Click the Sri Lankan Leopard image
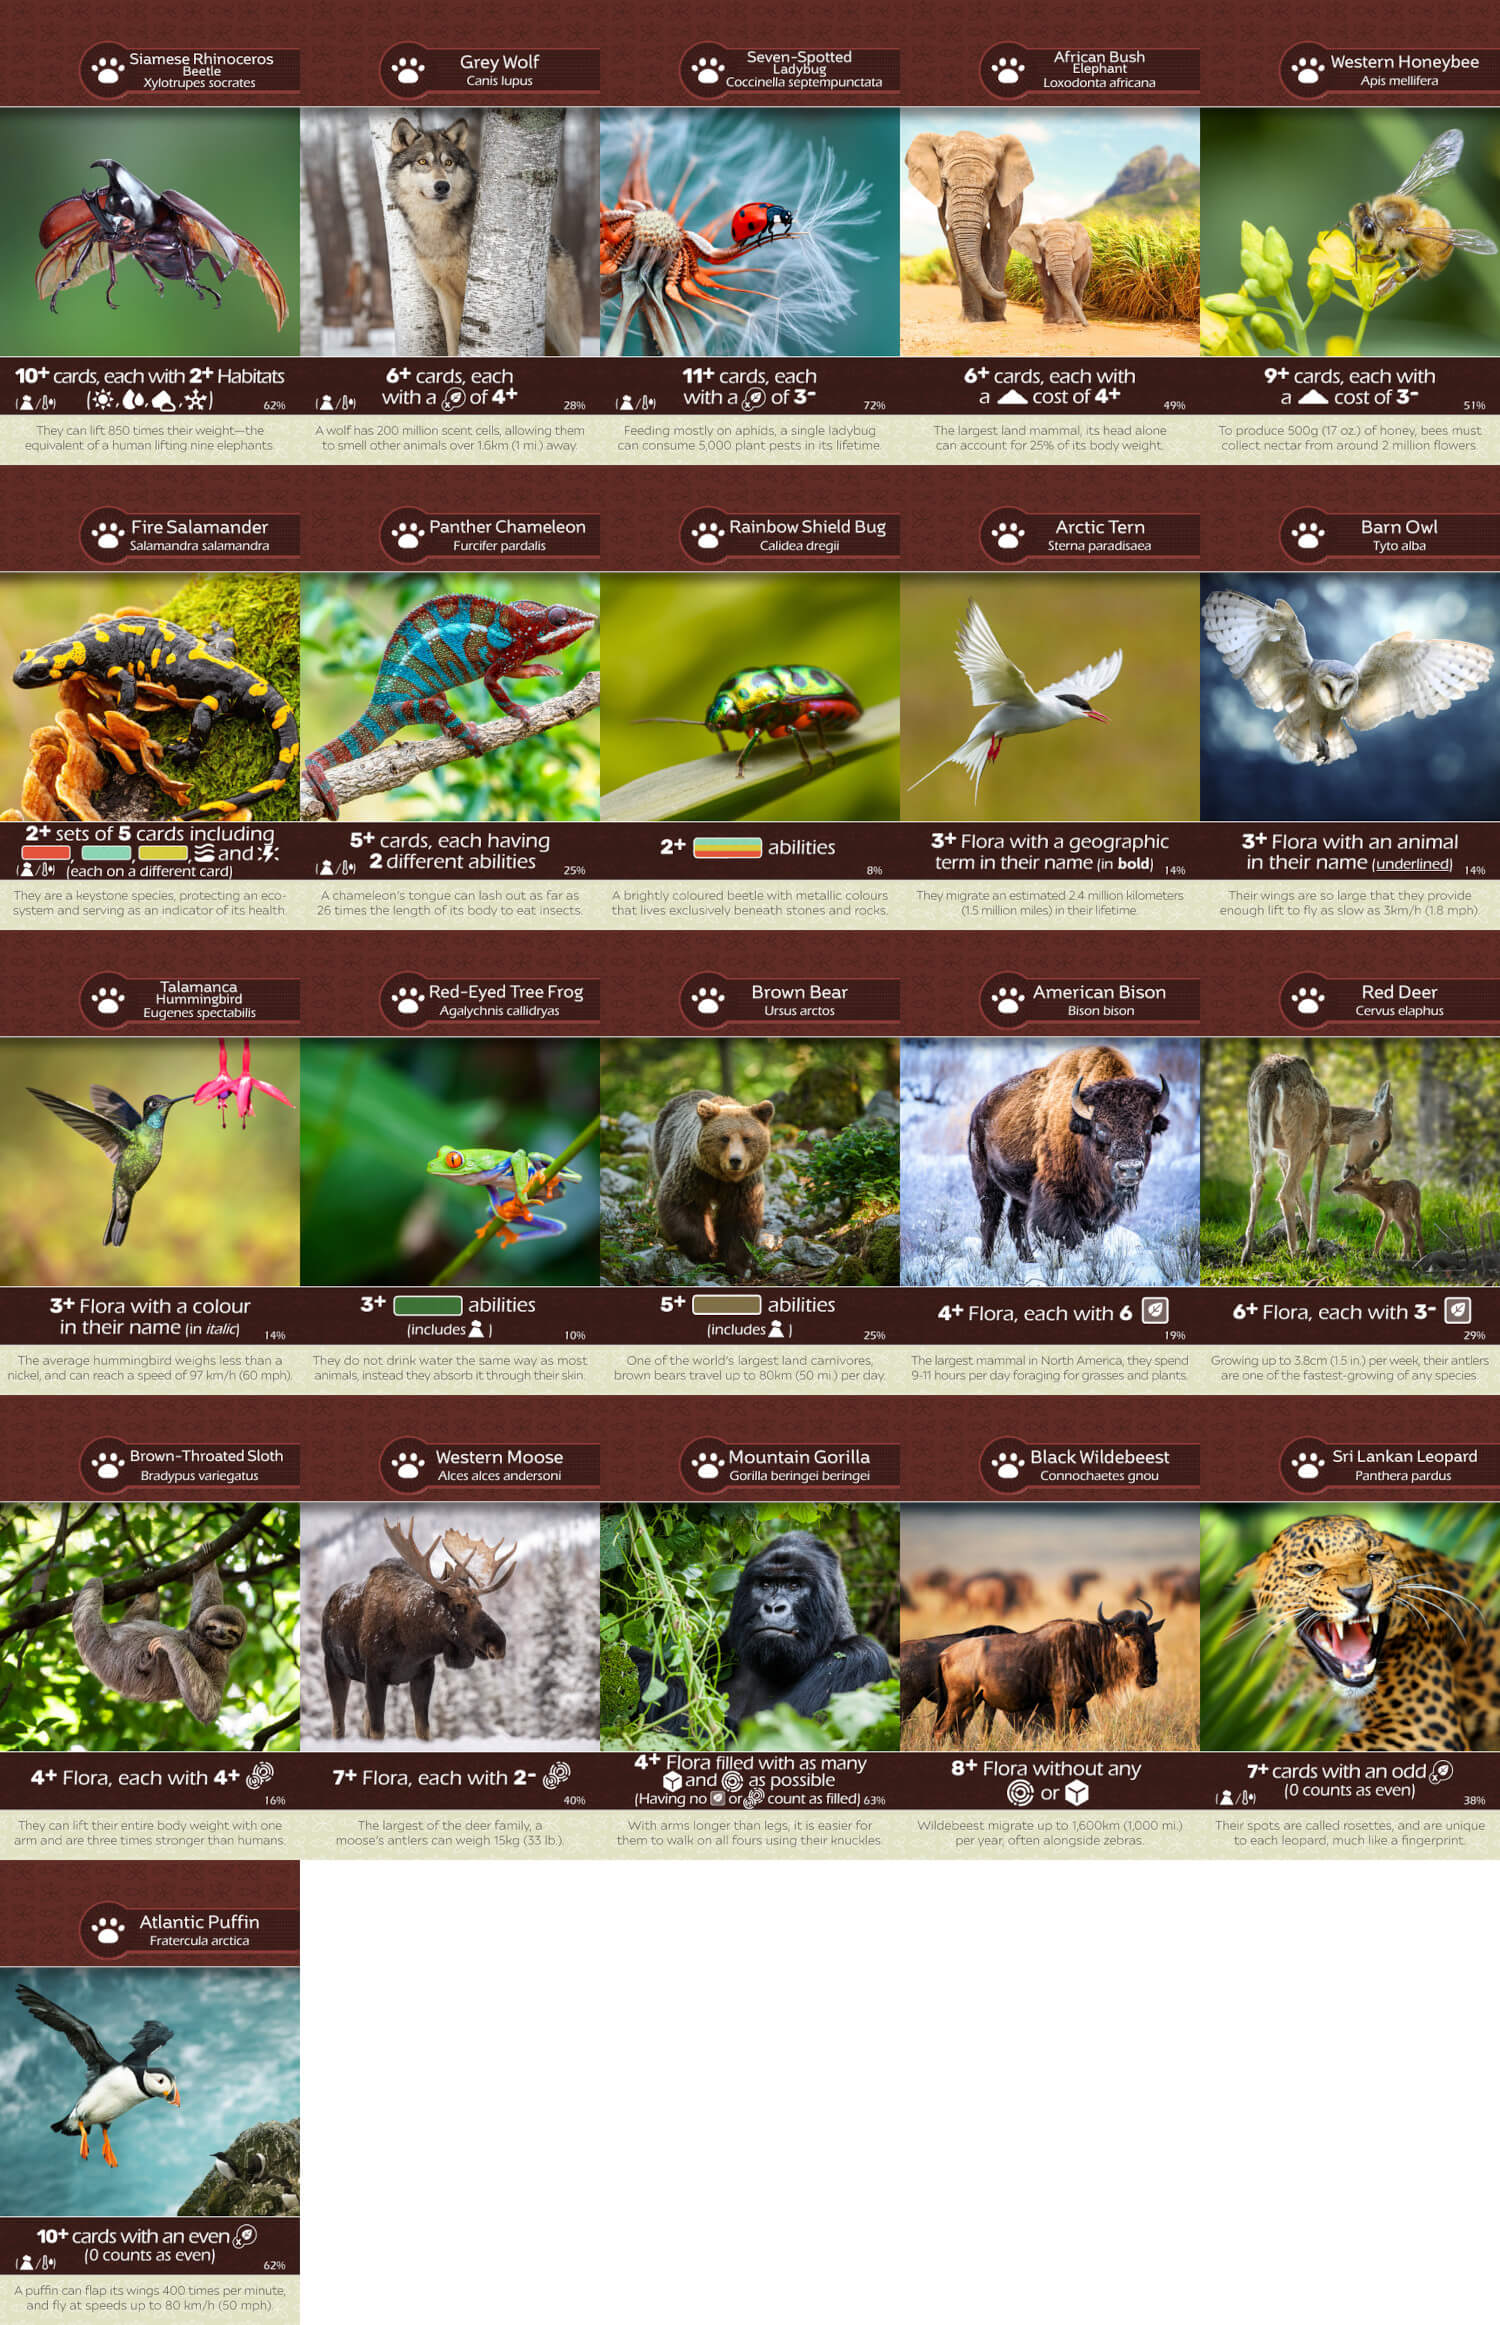 click(1349, 1626)
